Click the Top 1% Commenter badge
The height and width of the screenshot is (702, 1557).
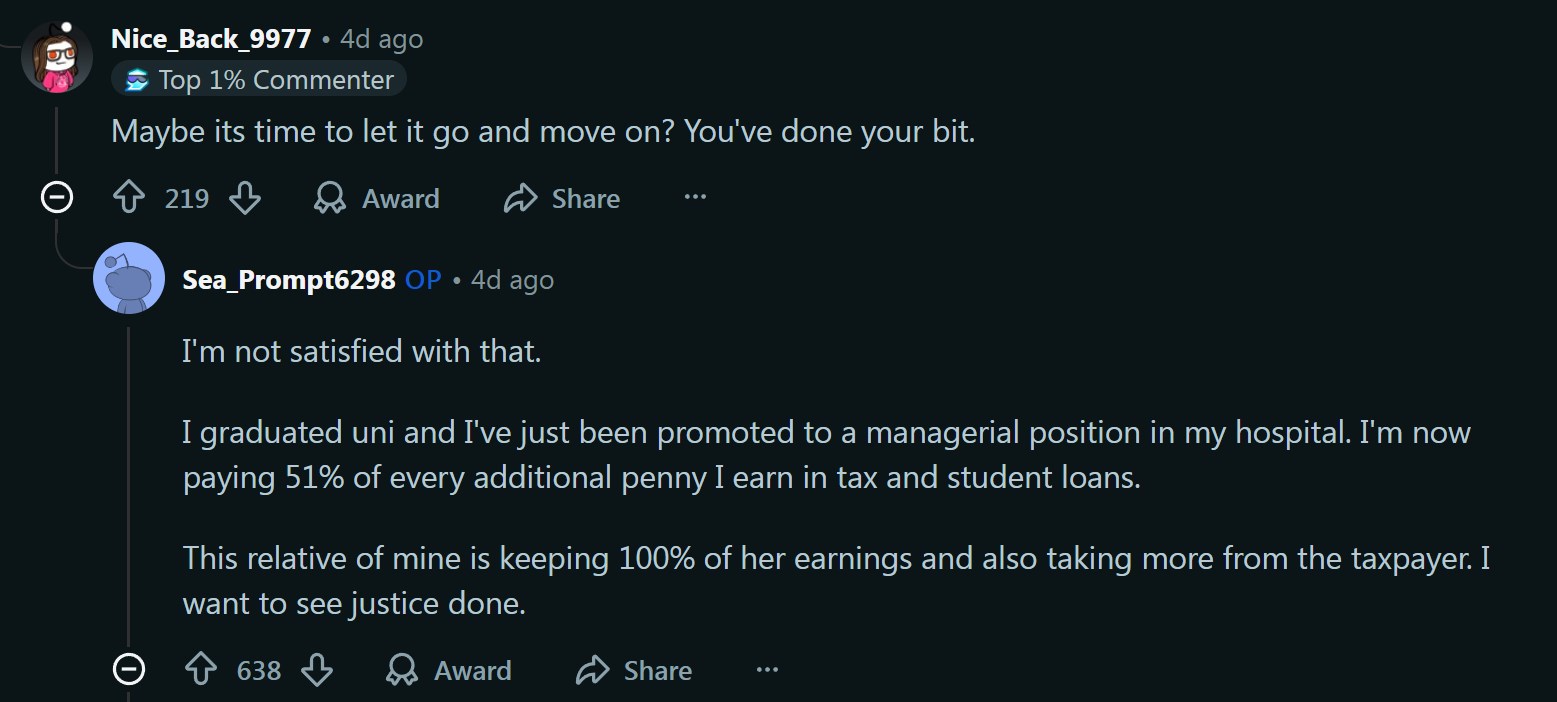[x=260, y=80]
